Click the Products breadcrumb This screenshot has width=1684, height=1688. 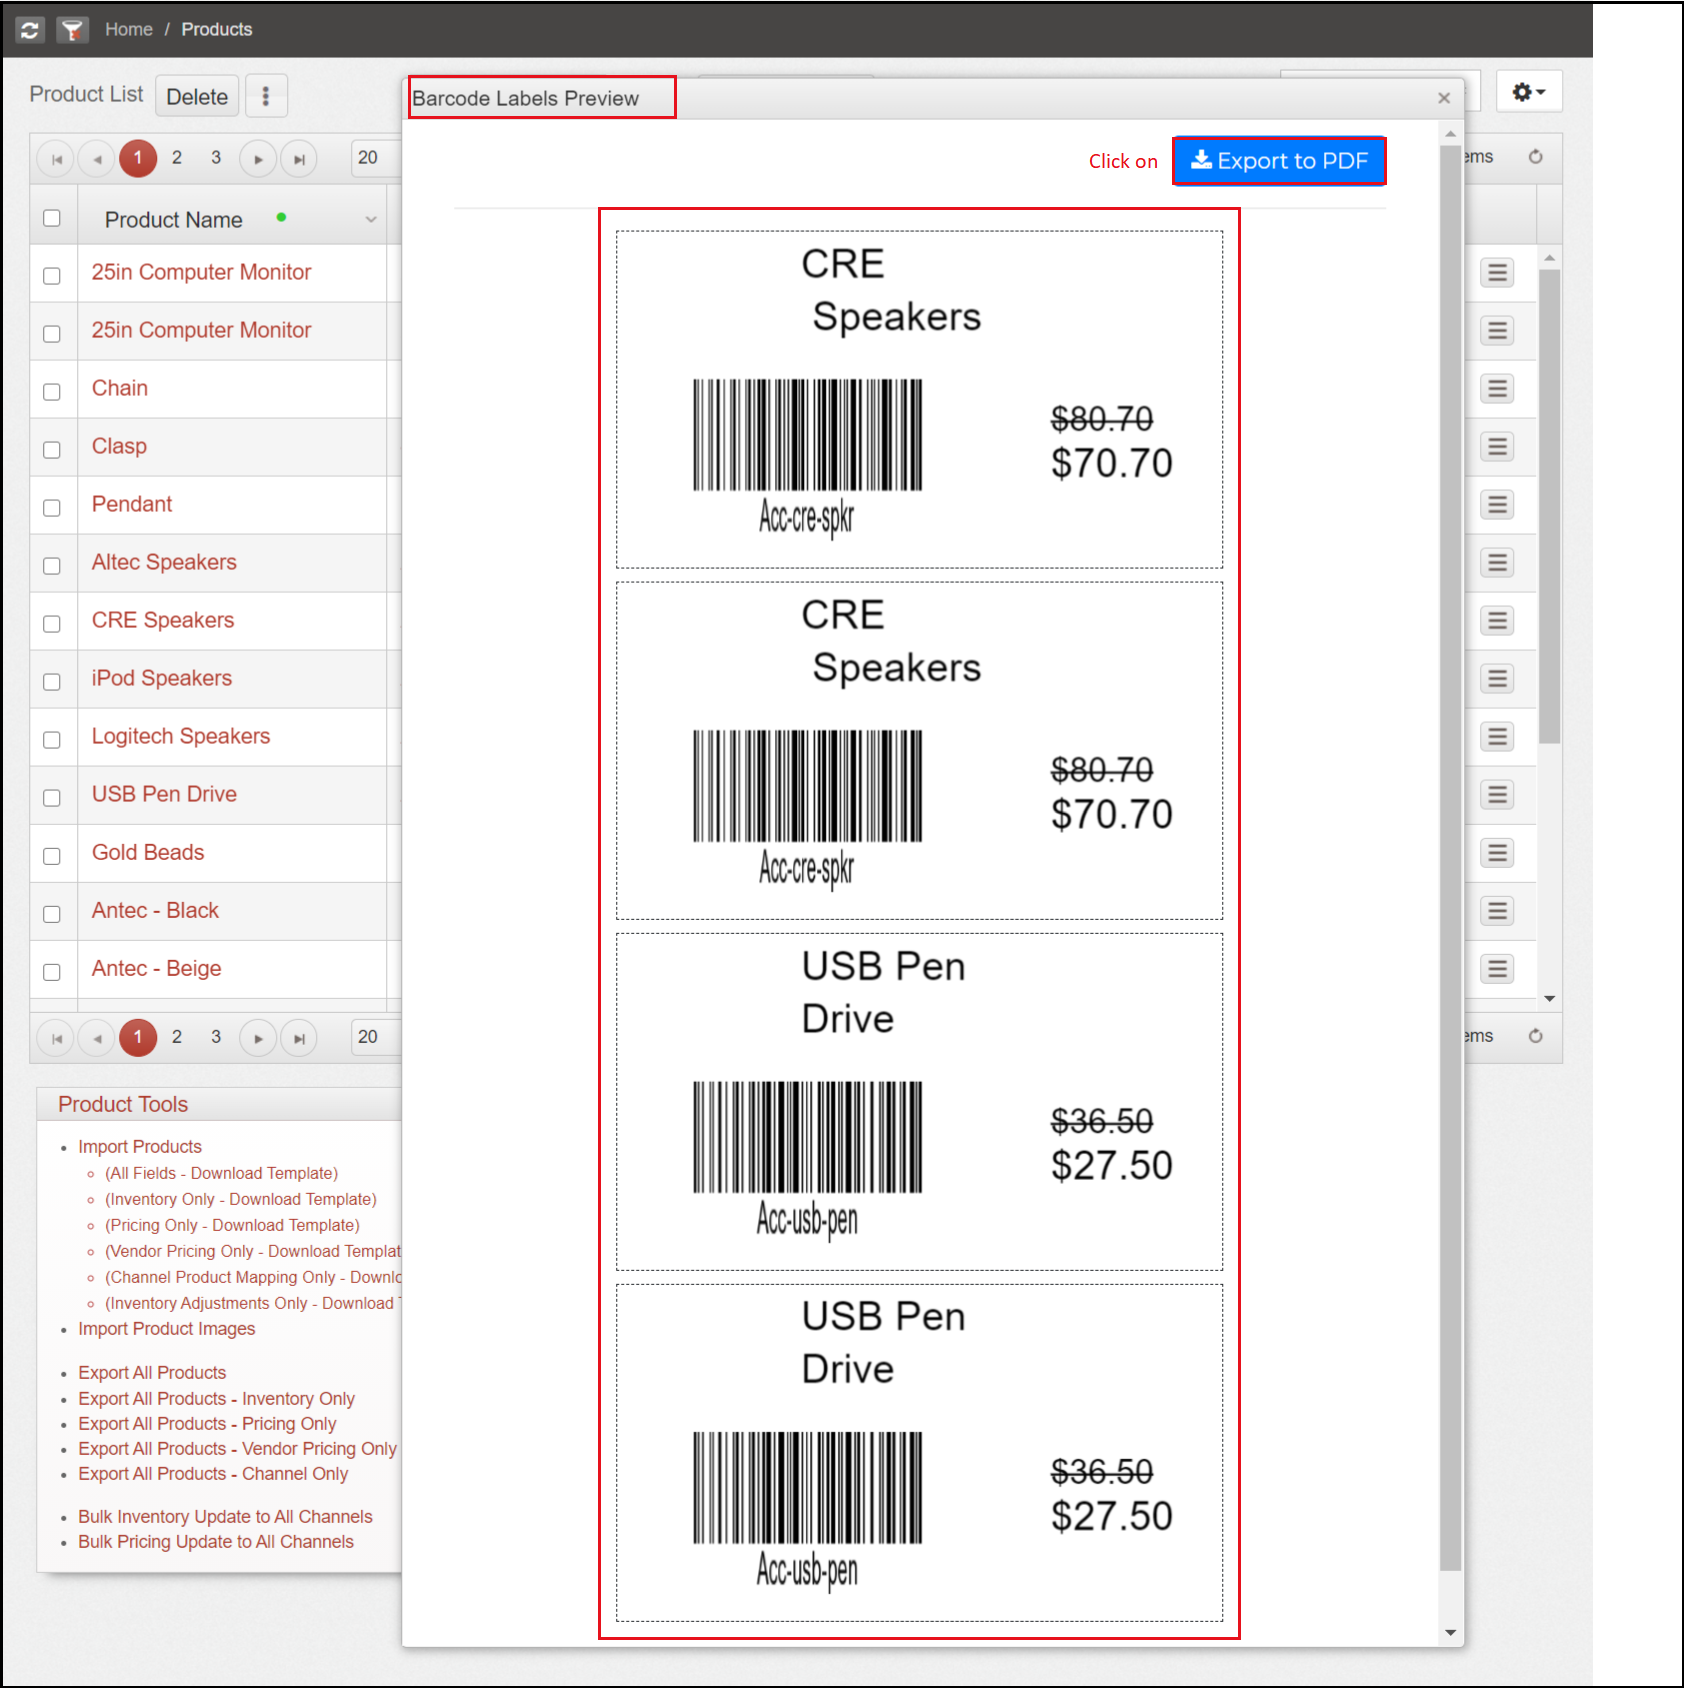pos(217,30)
